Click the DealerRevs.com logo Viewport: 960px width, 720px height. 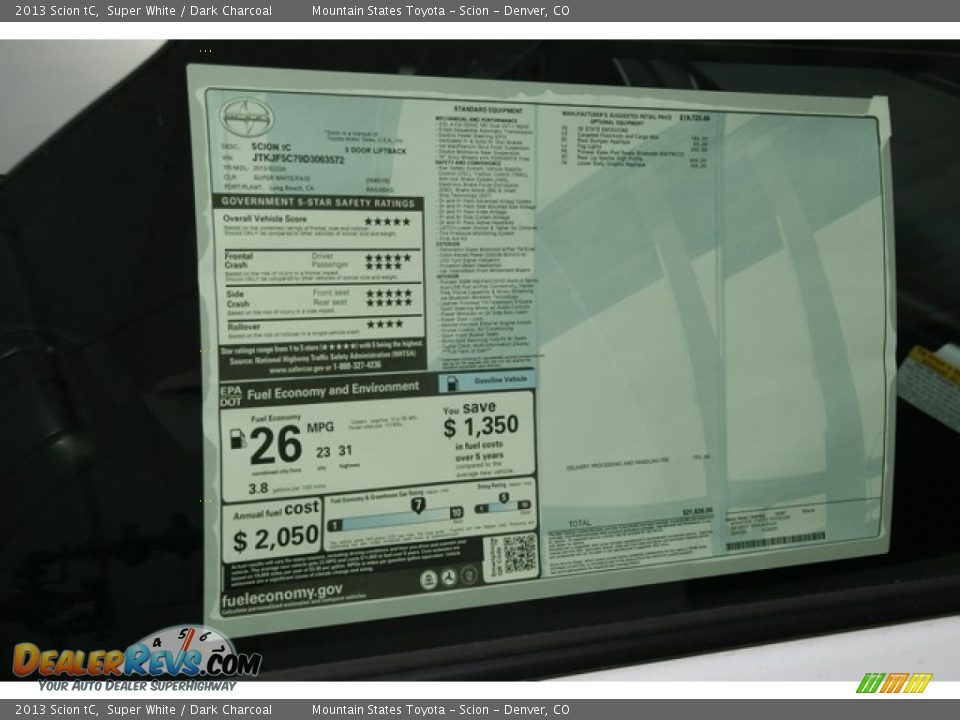(x=137, y=658)
